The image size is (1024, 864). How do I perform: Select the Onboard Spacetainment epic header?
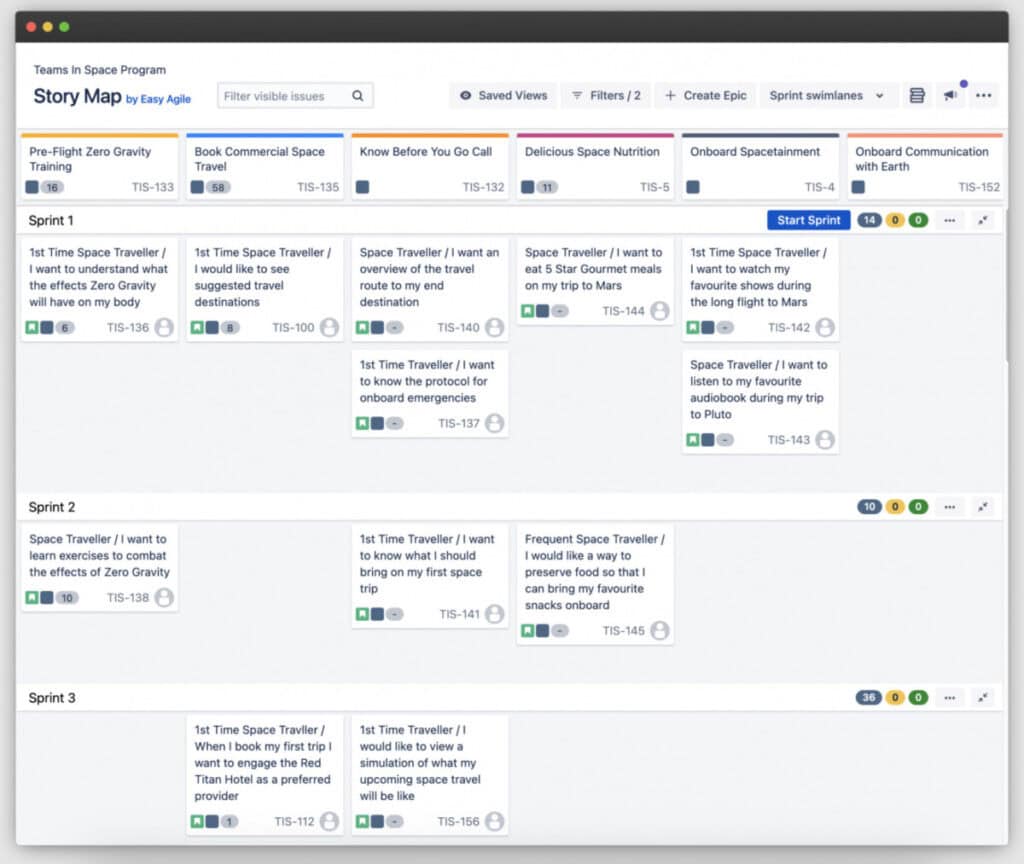click(760, 167)
